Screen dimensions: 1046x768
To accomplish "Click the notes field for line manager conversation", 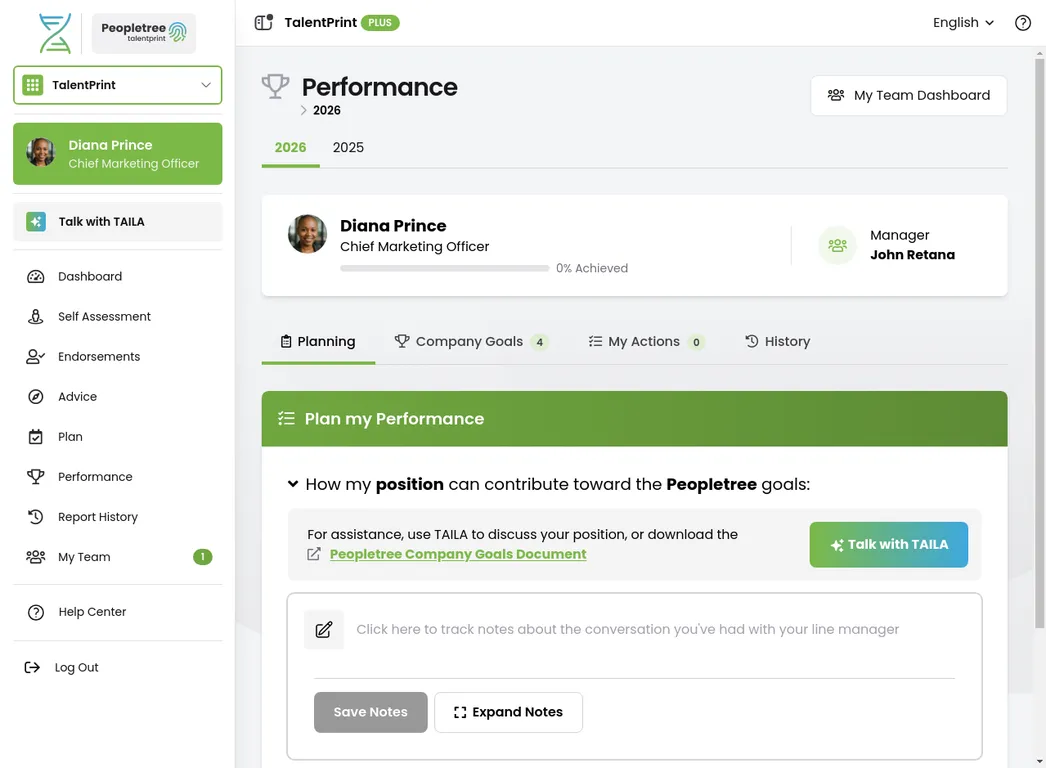I will coord(627,629).
